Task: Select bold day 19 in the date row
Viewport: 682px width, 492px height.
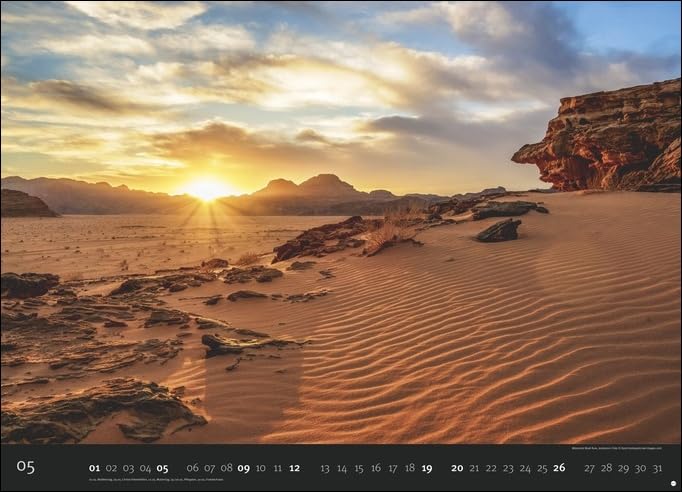Action: pos(427,469)
